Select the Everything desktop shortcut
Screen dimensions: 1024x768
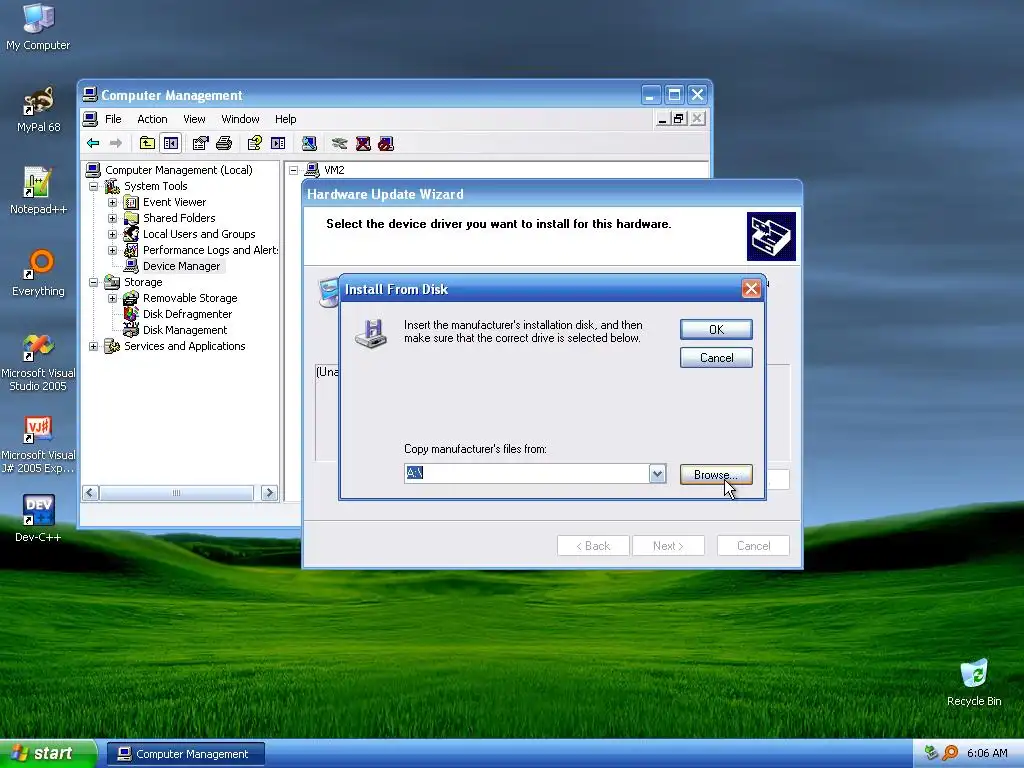pyautogui.click(x=38, y=274)
